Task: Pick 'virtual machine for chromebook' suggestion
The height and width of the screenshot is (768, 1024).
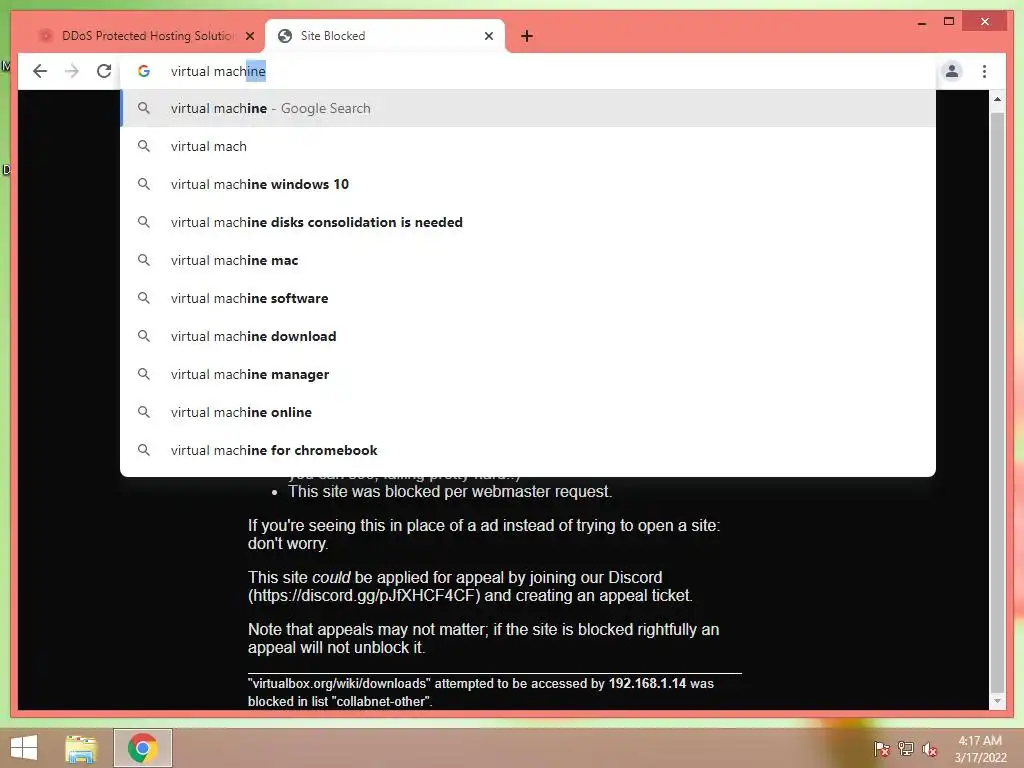Action: pyautogui.click(x=528, y=450)
